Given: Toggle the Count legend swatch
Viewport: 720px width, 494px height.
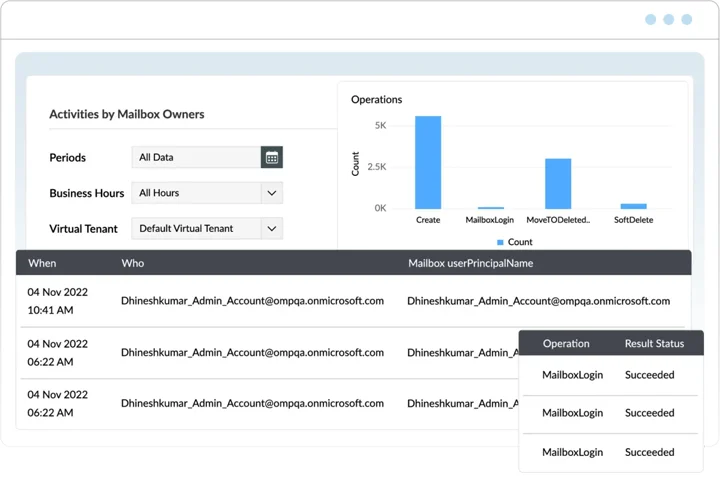Looking at the screenshot, I should click(x=500, y=242).
